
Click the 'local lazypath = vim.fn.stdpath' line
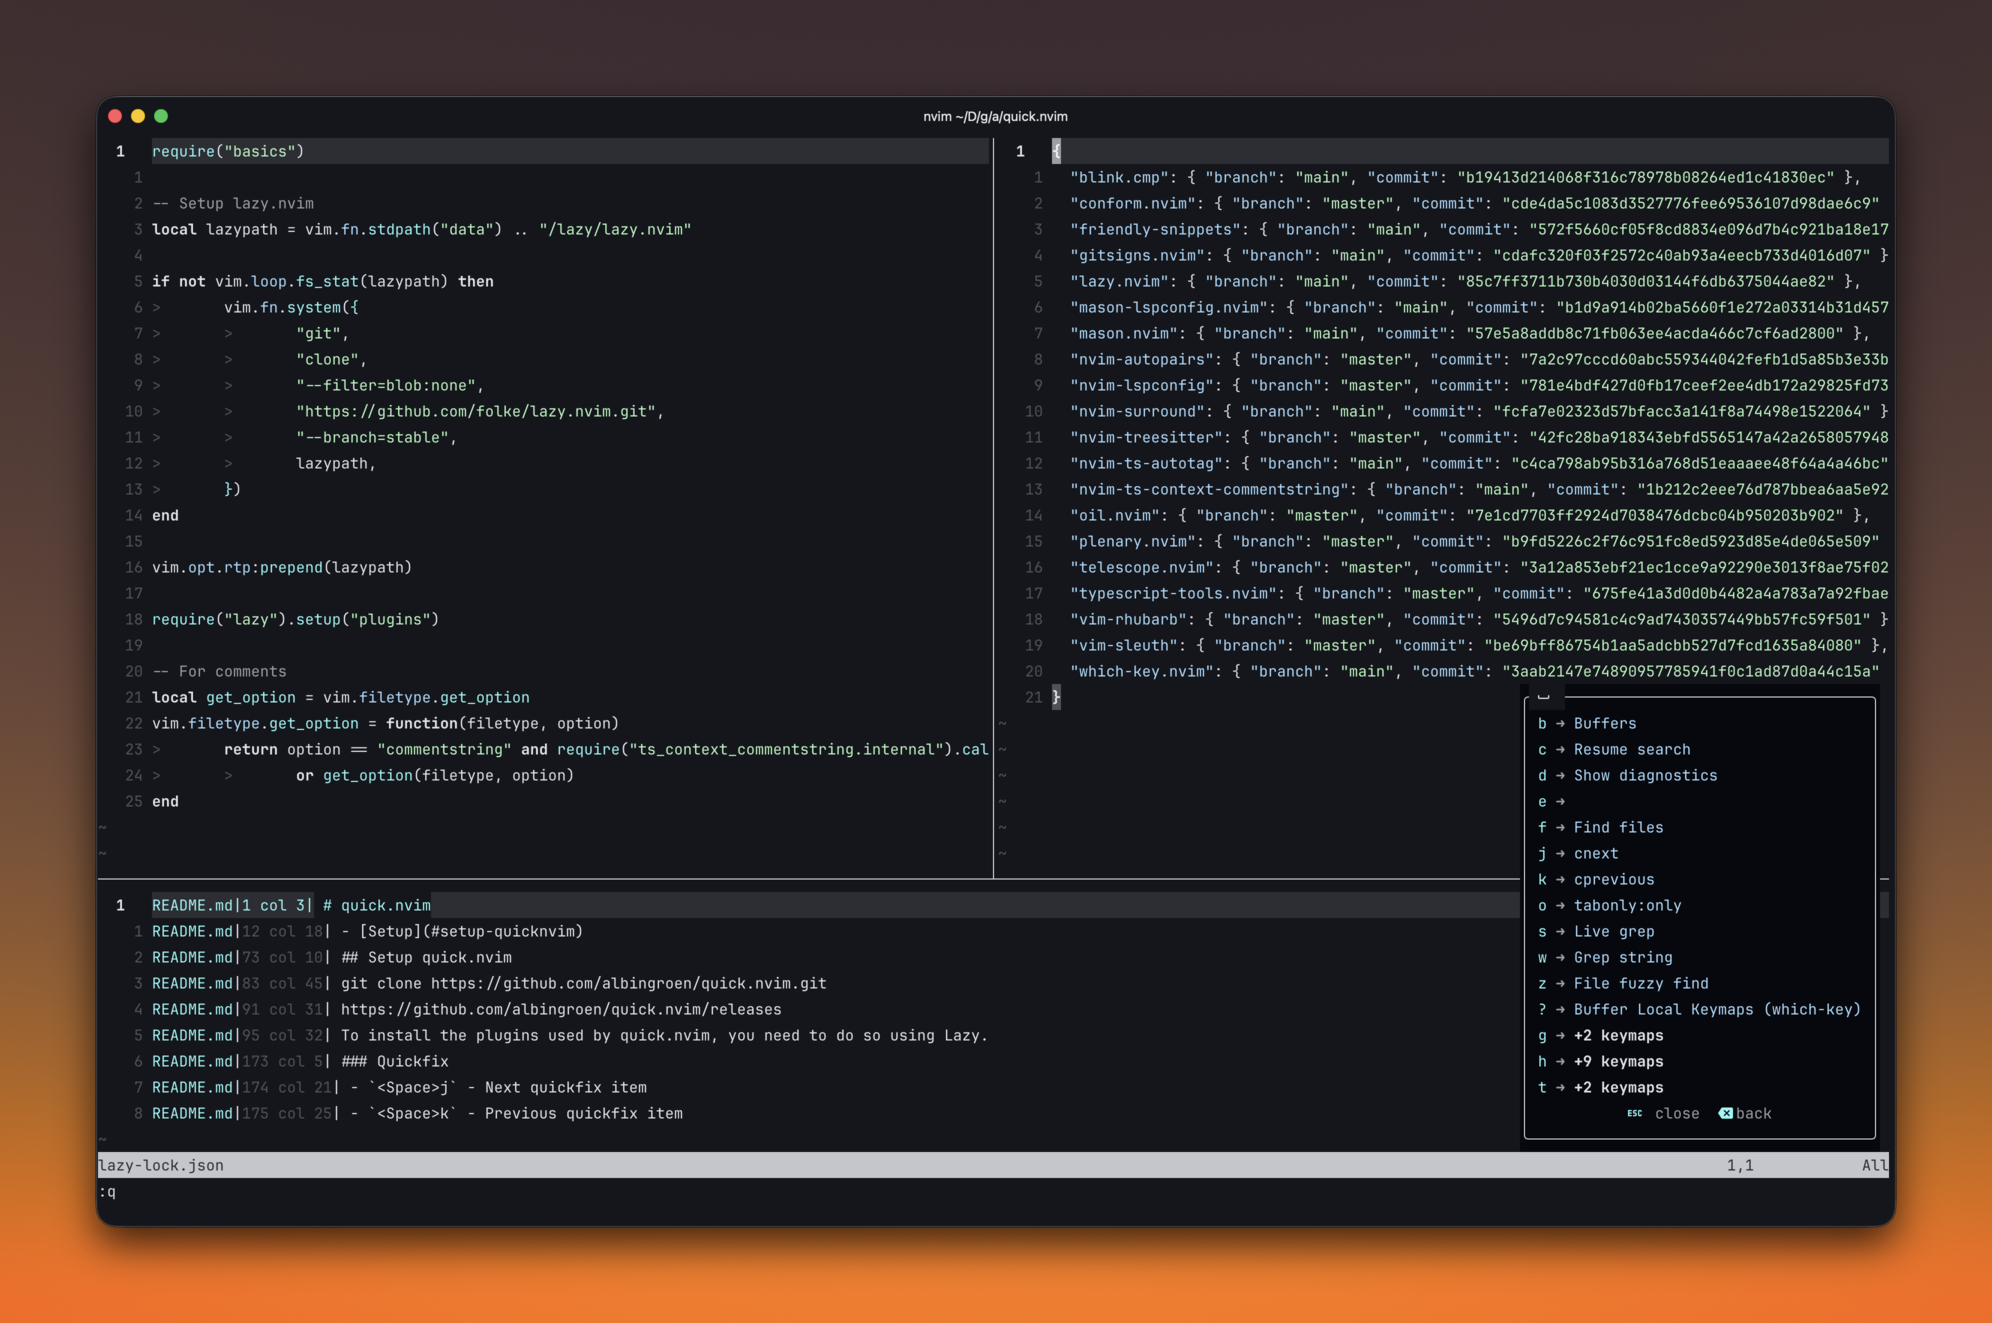pyautogui.click(x=421, y=229)
